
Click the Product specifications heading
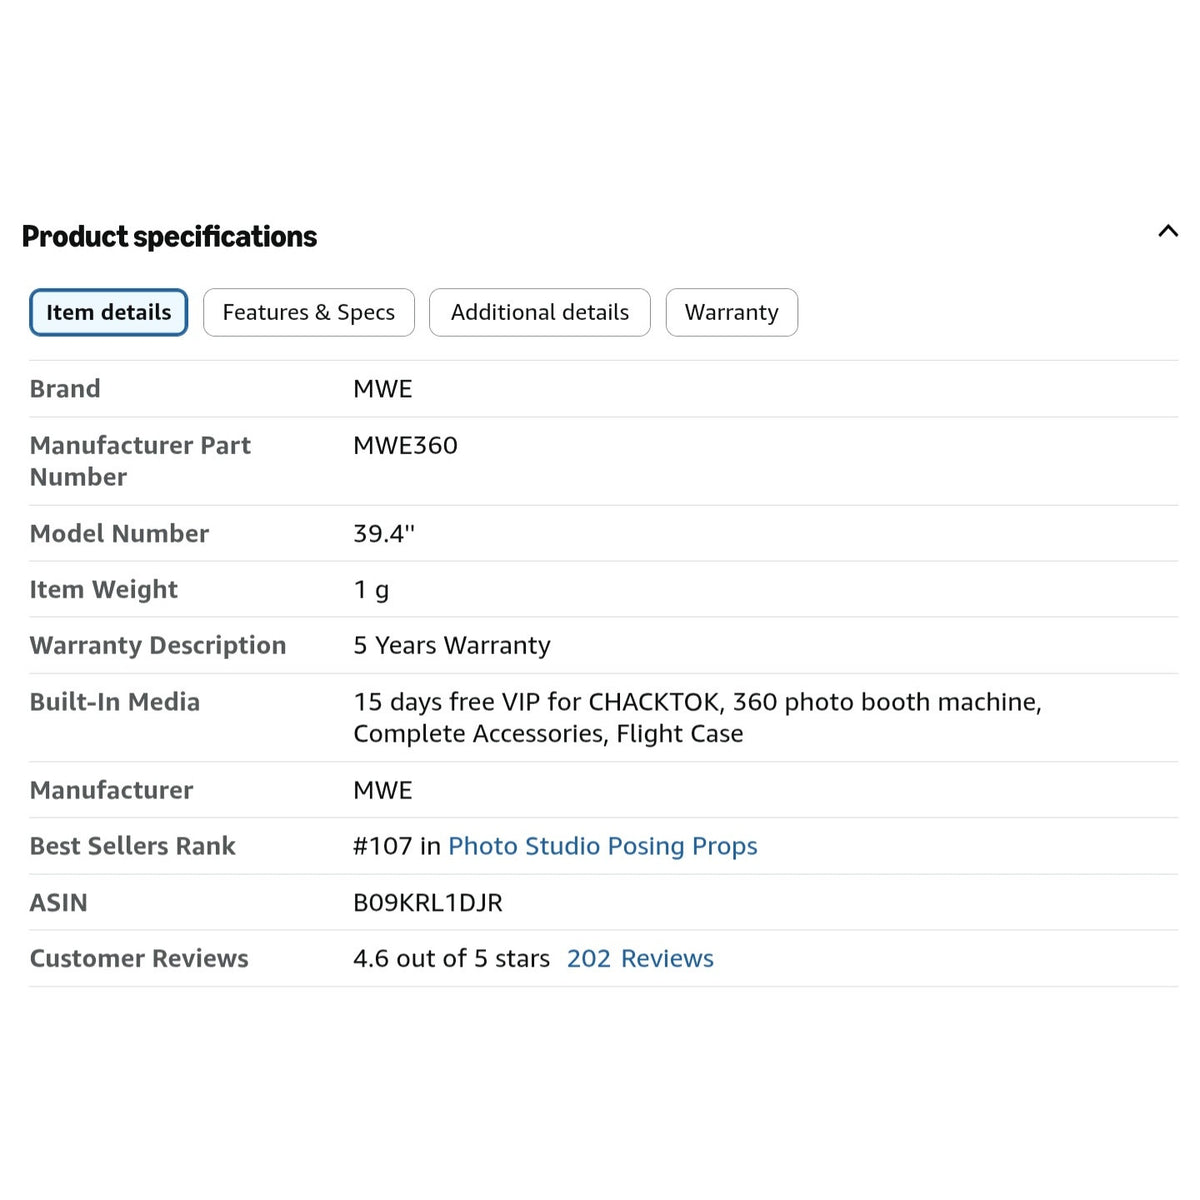[x=169, y=237]
